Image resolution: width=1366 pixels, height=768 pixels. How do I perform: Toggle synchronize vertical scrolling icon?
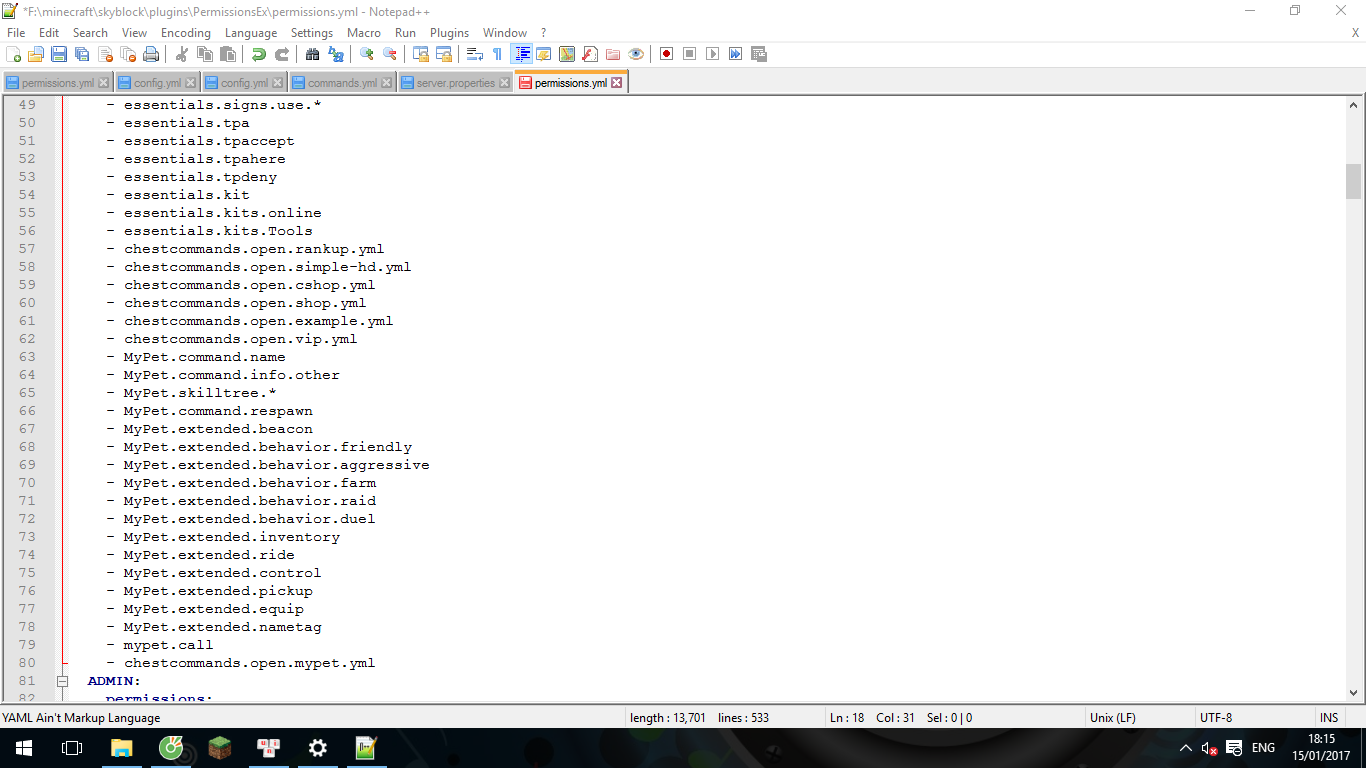421,54
